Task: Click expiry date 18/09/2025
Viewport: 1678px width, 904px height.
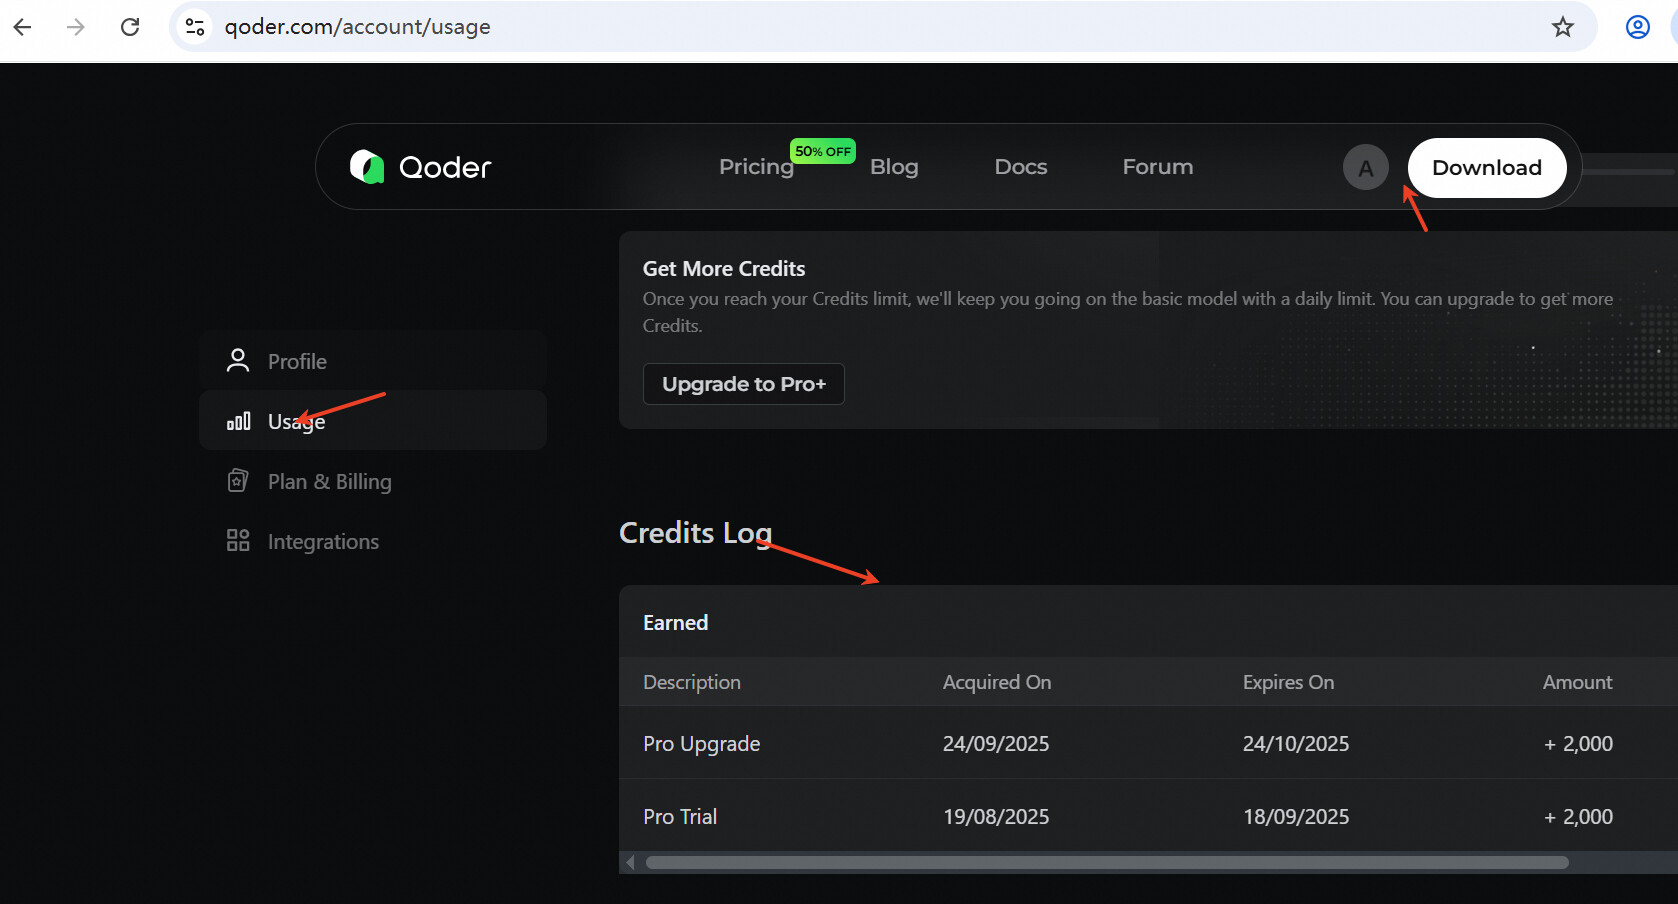Action: pyautogui.click(x=1296, y=817)
